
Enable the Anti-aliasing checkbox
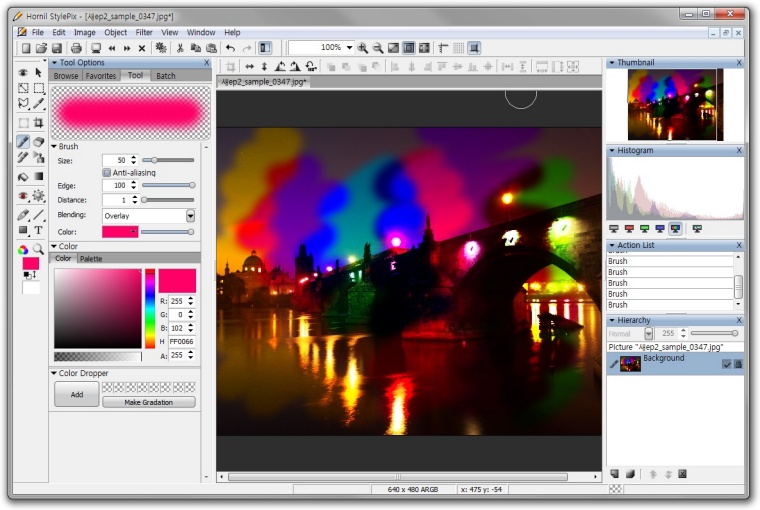coord(107,173)
